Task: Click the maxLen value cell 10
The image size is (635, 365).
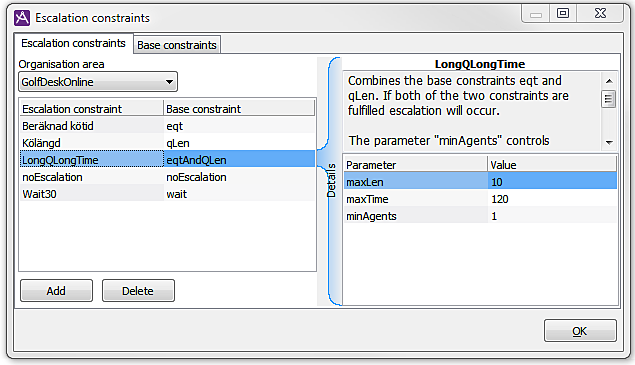Action: coord(552,182)
